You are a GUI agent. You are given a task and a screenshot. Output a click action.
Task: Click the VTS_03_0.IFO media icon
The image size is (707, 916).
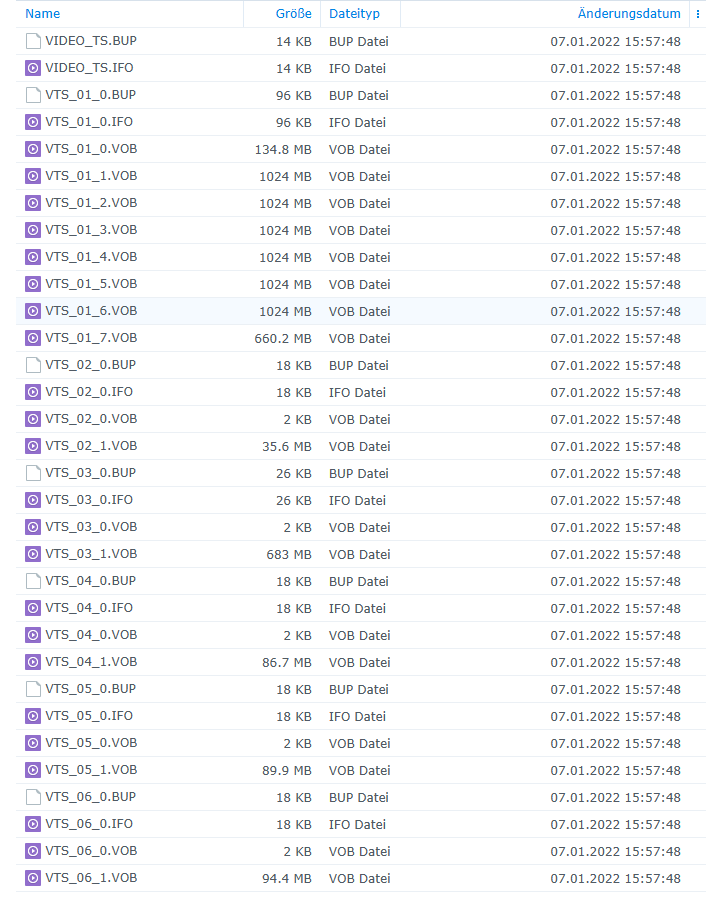(x=33, y=500)
